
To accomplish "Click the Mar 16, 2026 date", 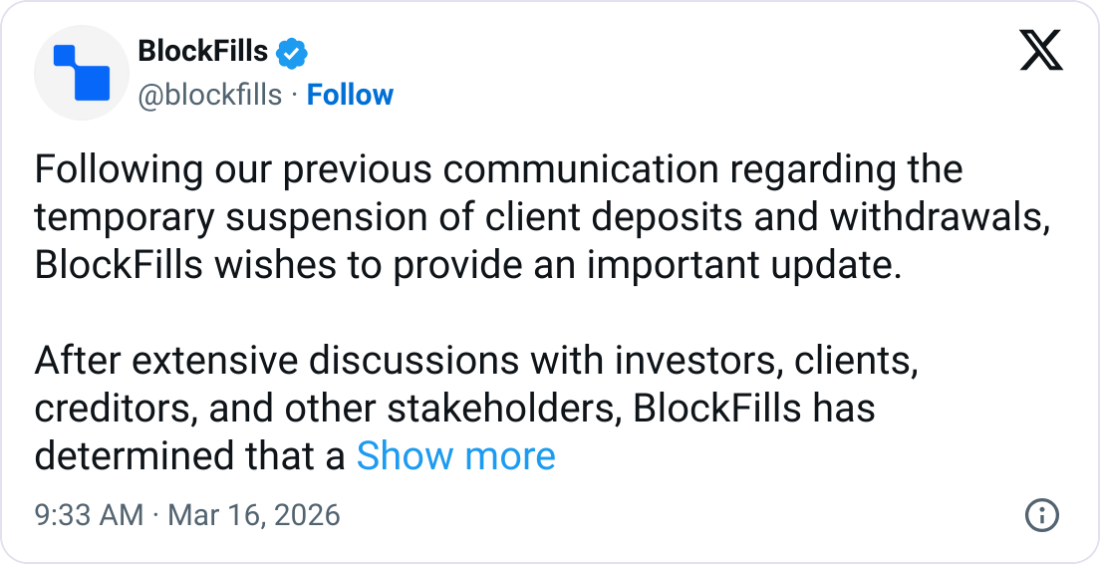I will (254, 516).
